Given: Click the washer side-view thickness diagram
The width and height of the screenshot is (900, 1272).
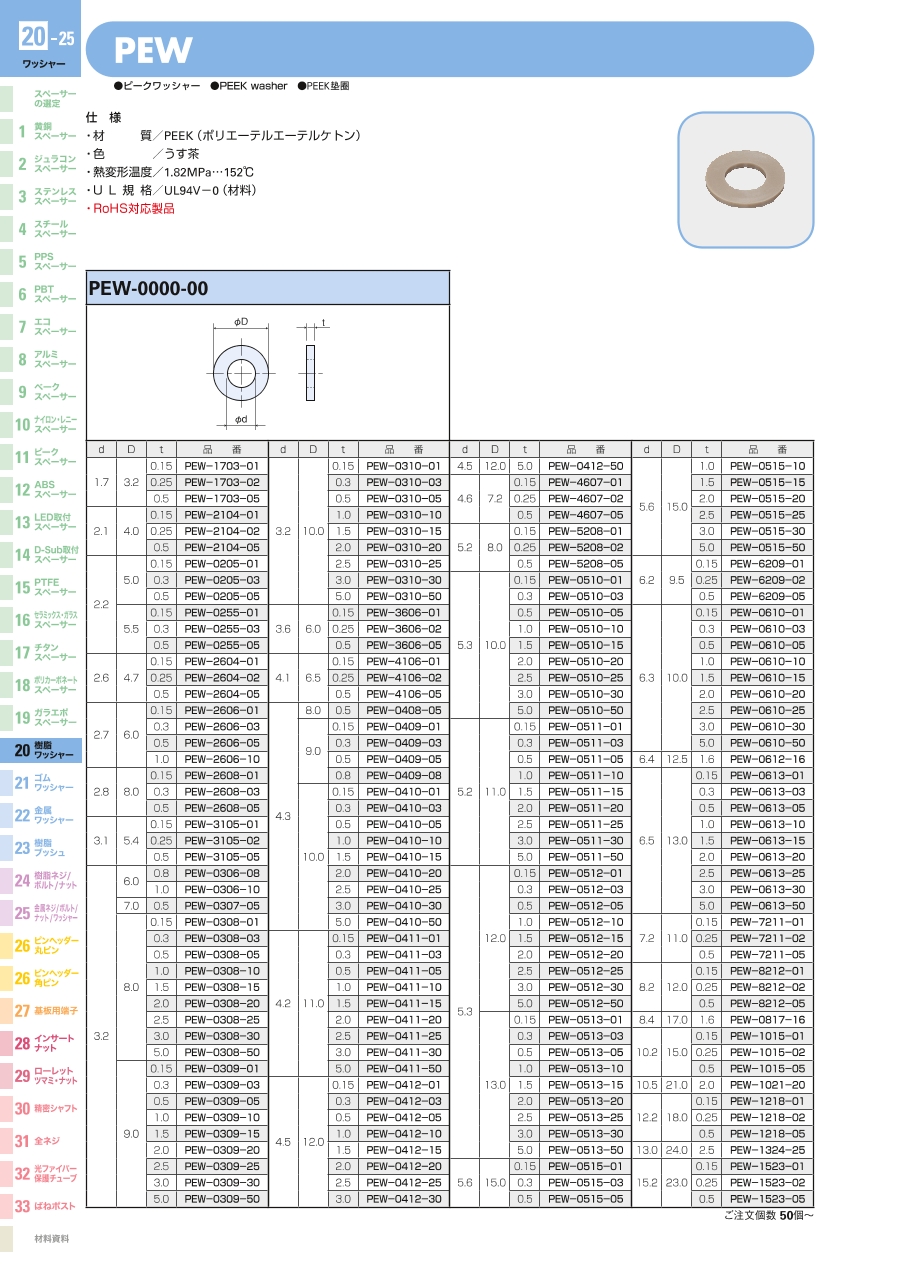Looking at the screenshot, I should 310,372.
